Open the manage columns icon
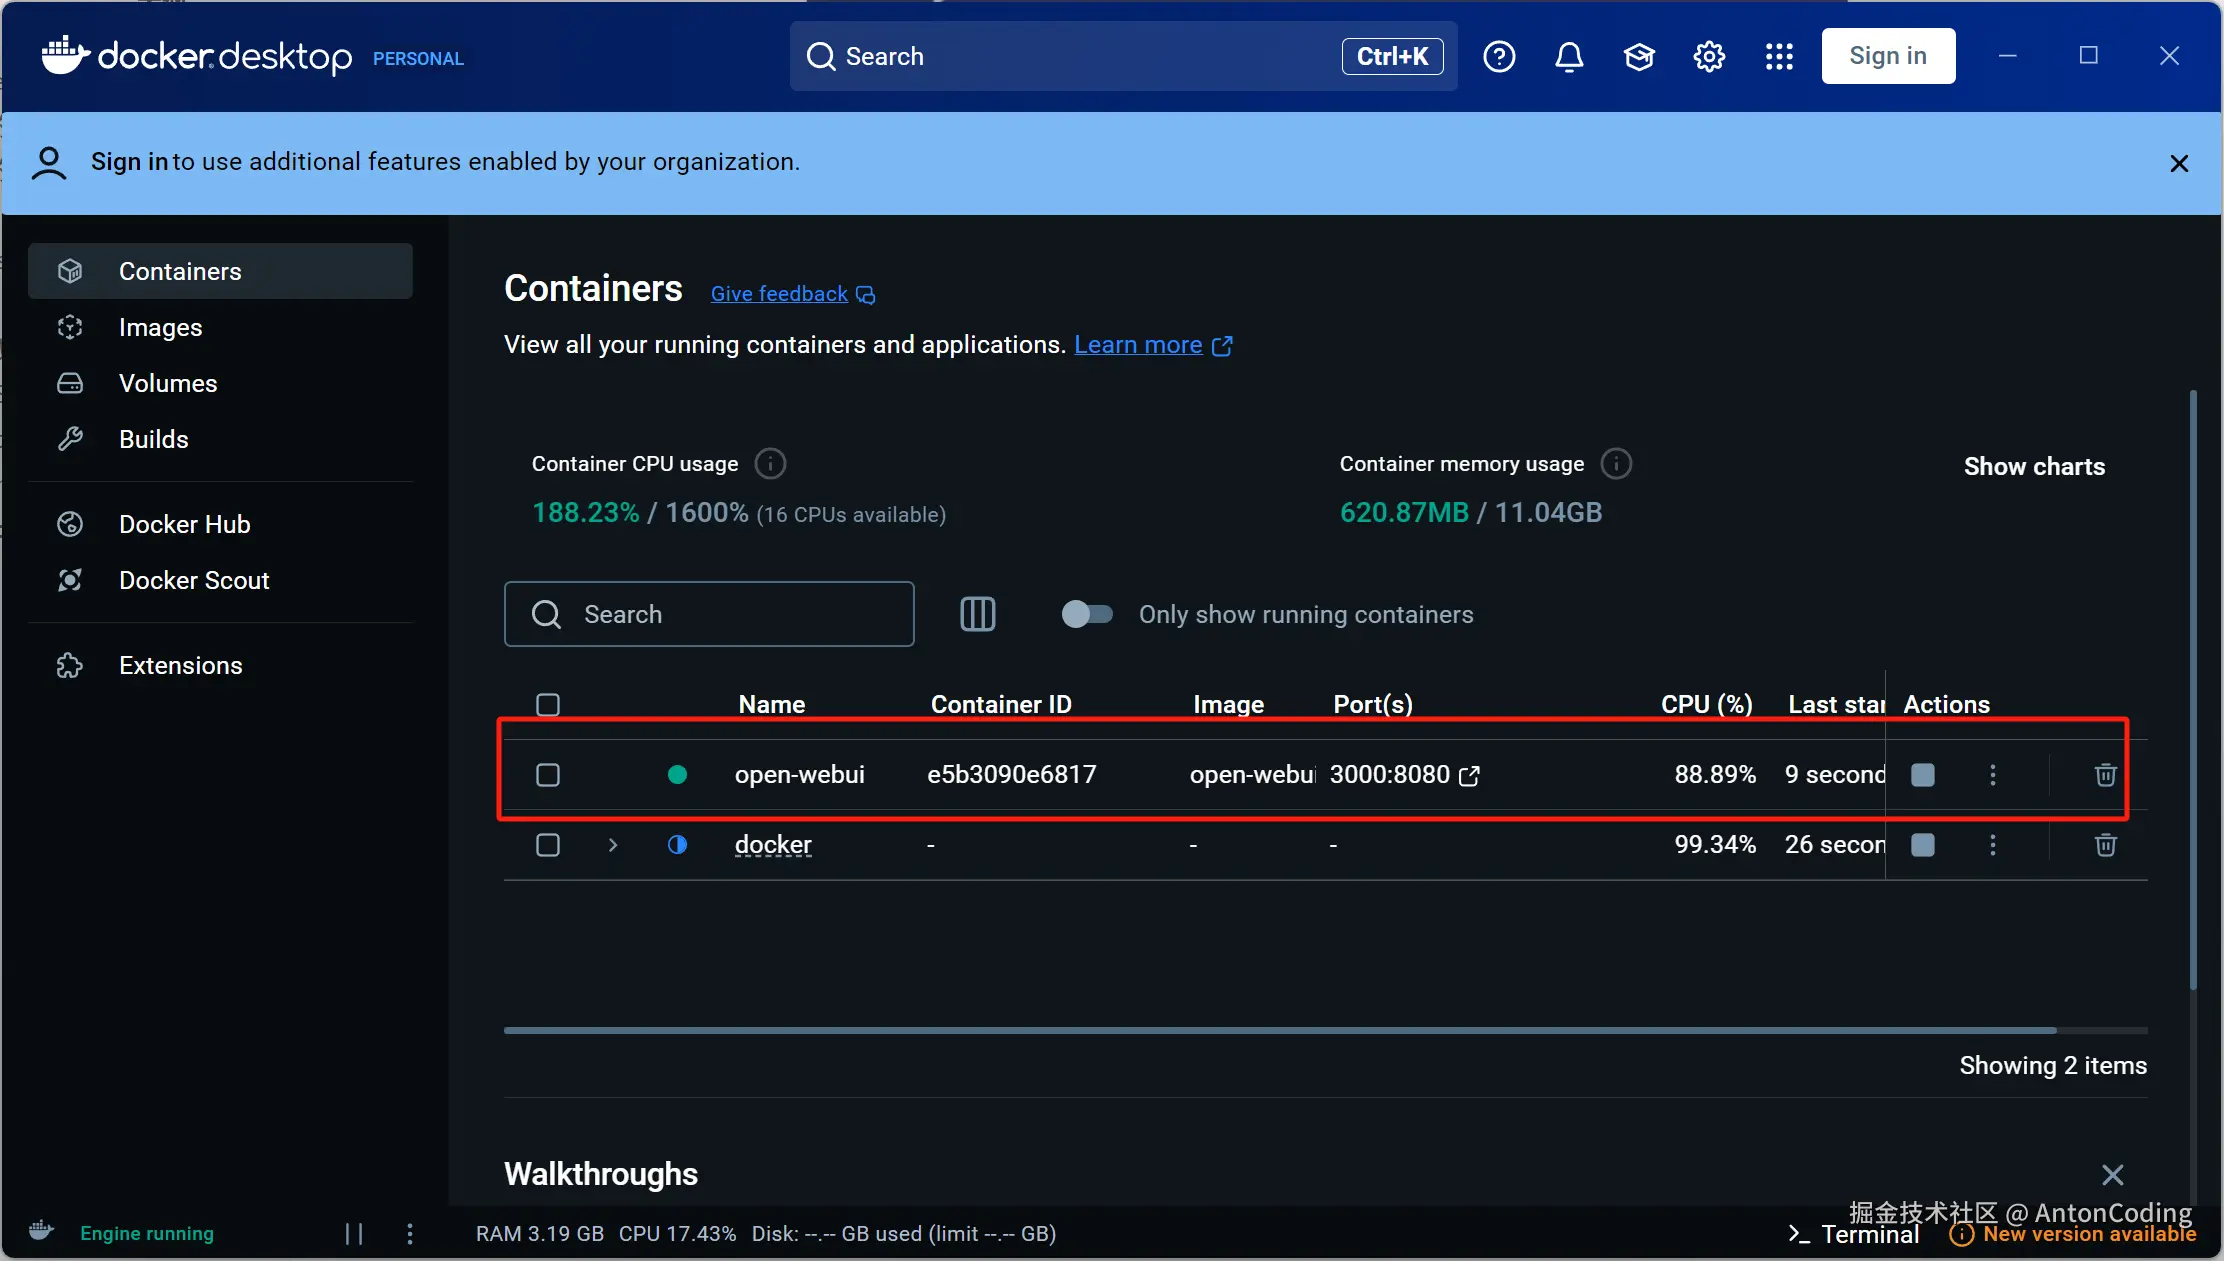Screen dimensions: 2224x1261 click(x=977, y=614)
